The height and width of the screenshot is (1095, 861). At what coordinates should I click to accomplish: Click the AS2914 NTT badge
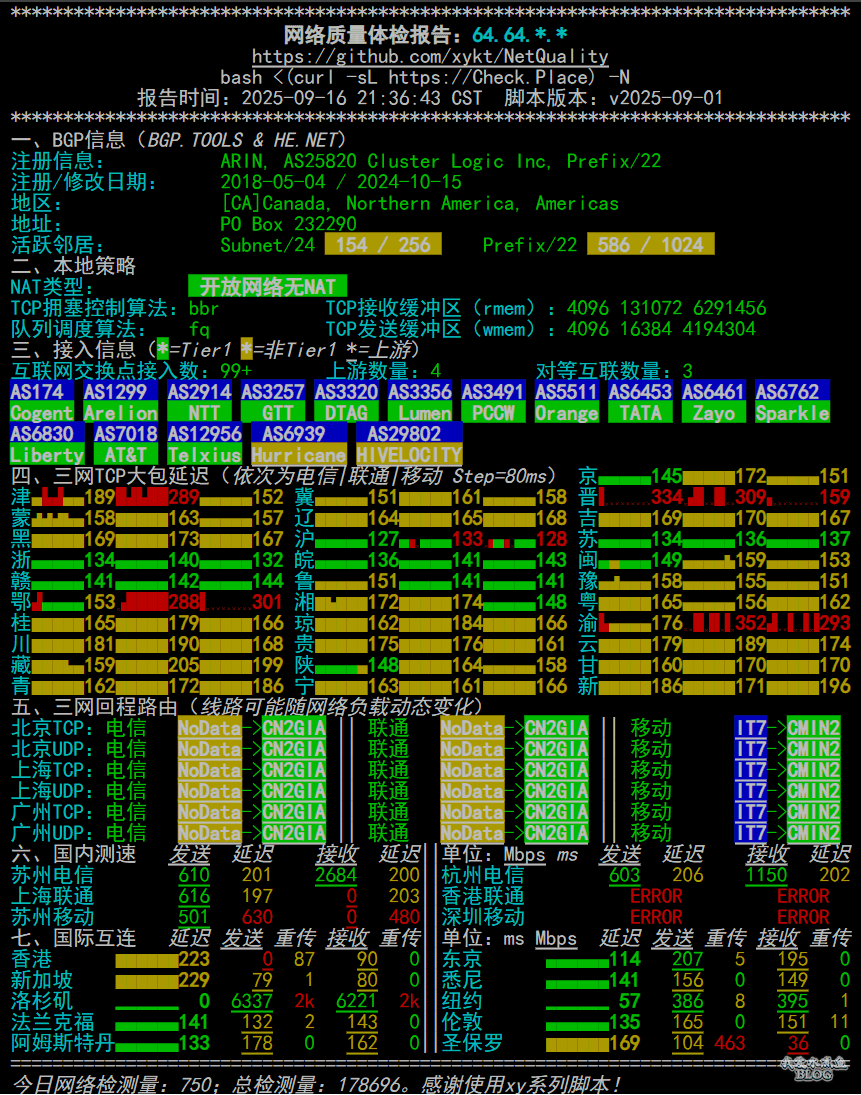200,402
